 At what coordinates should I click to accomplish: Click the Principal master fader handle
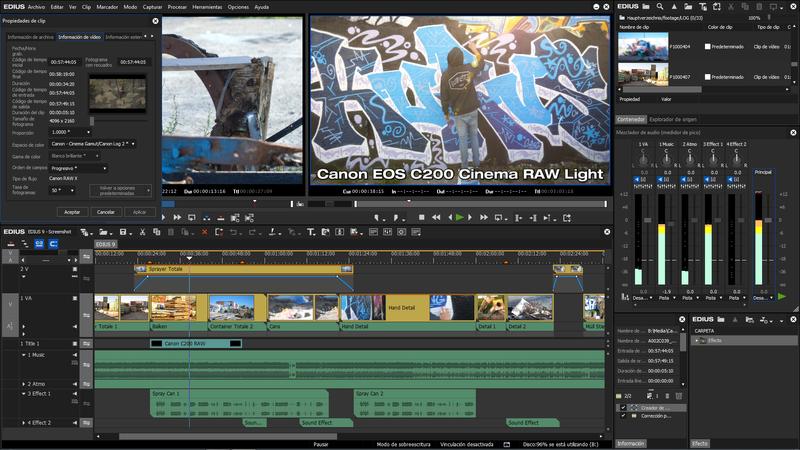tap(768, 220)
